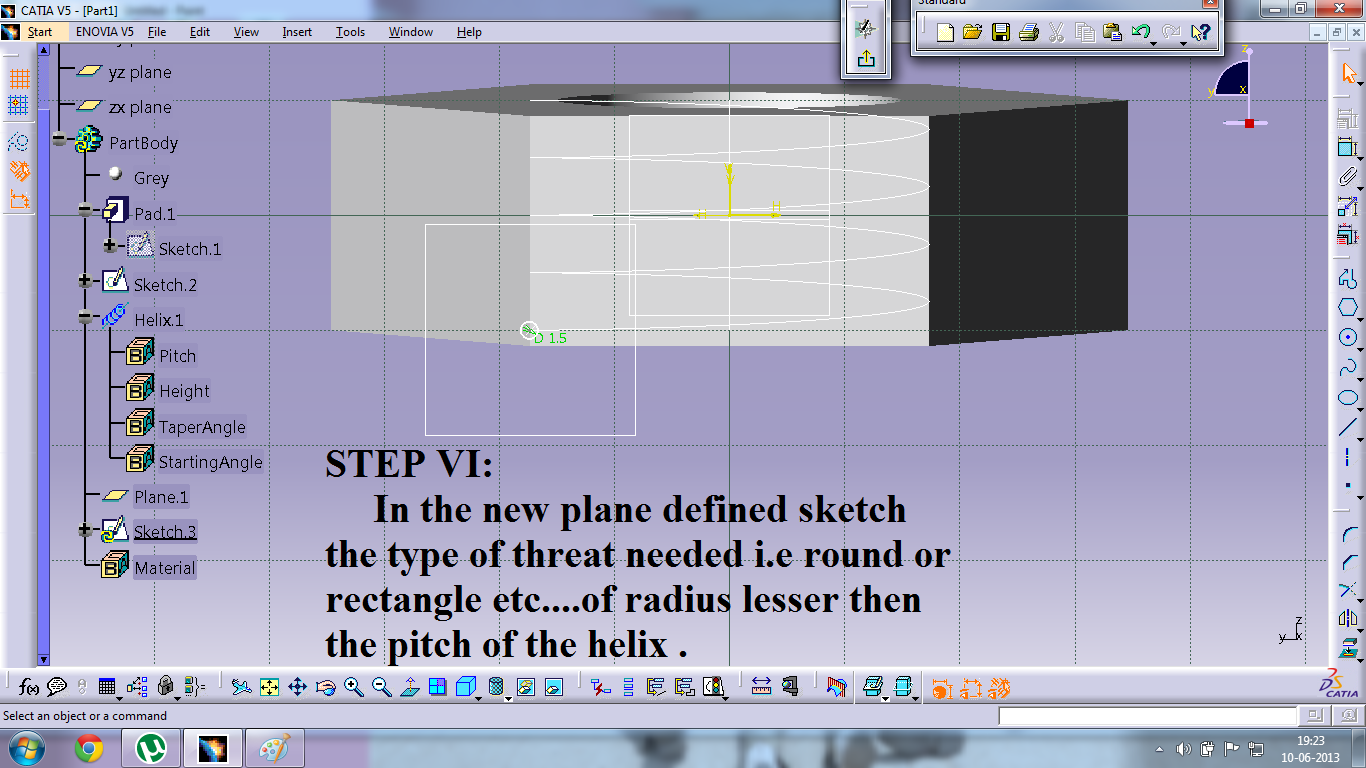Click the What's This help icon
1366x768 pixels.
[1201, 33]
